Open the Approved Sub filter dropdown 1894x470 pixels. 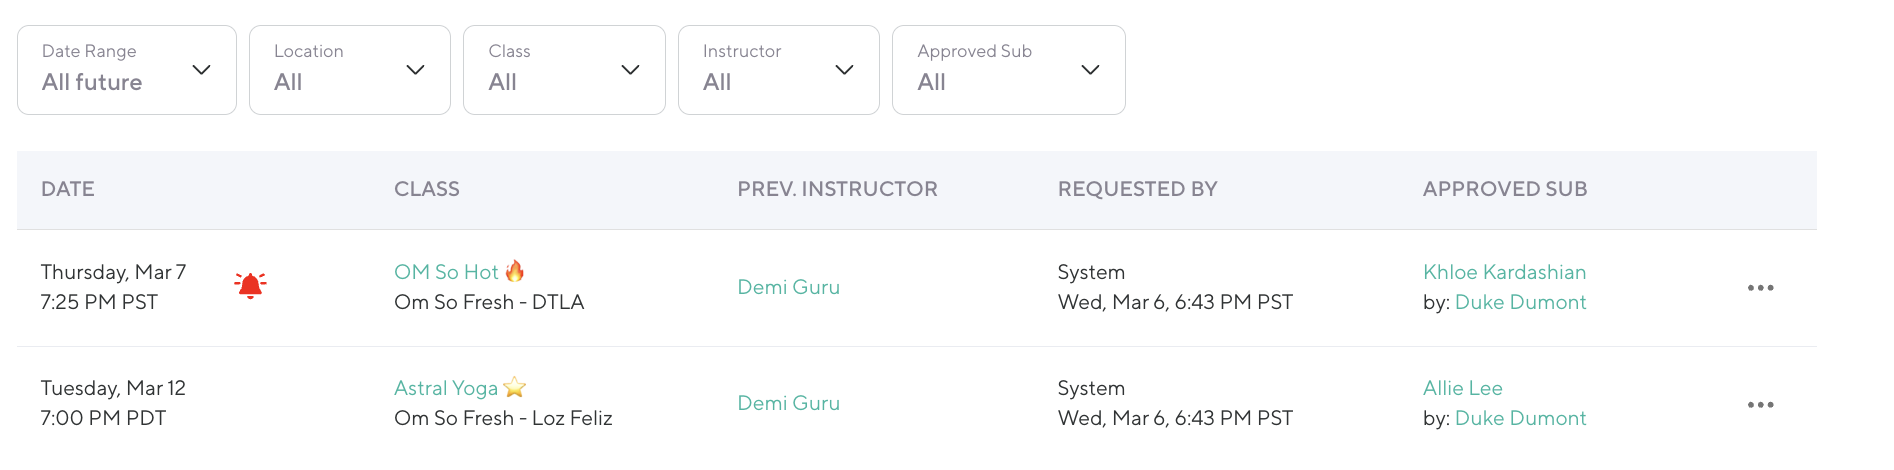click(x=1008, y=70)
